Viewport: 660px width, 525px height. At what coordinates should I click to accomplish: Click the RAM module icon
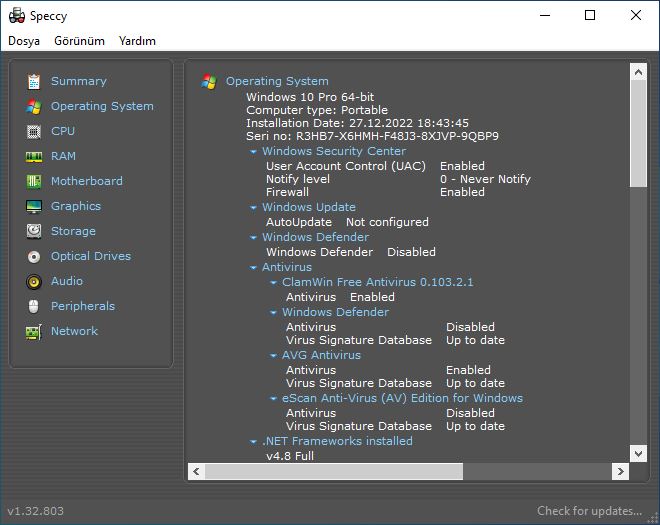[34, 157]
